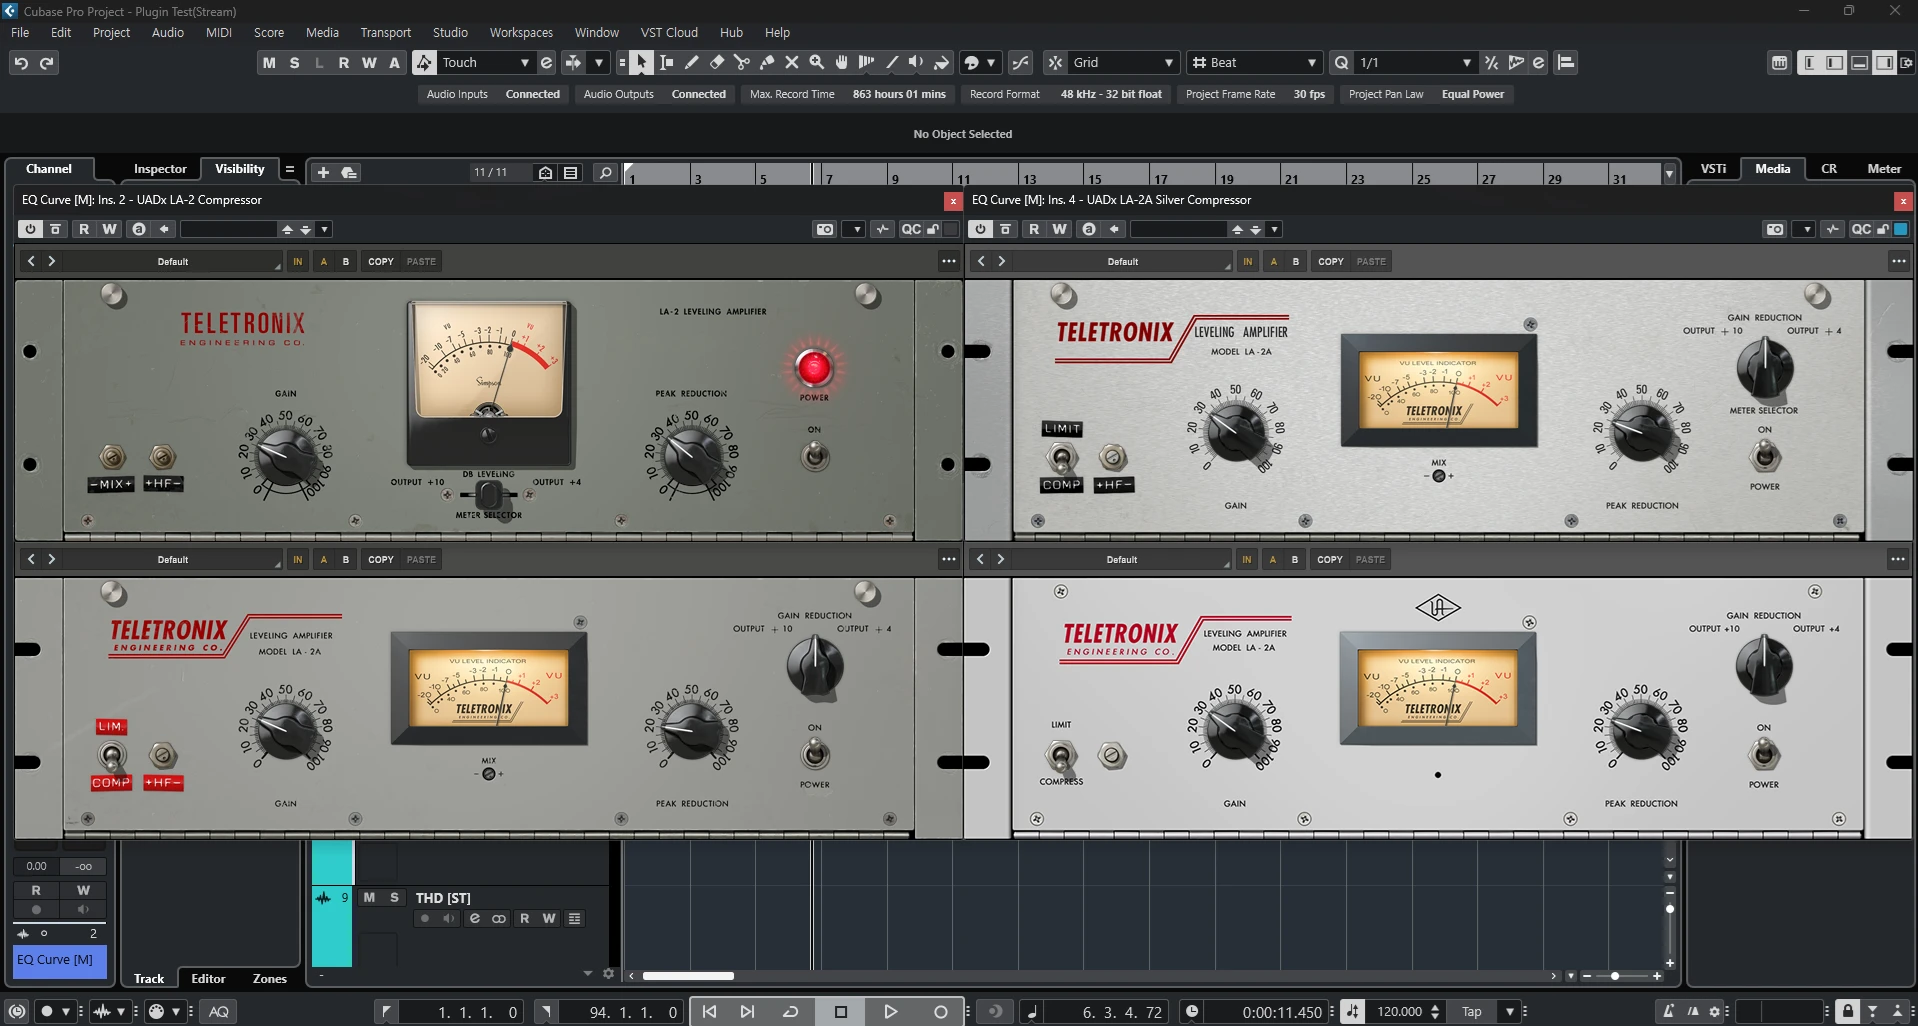The image size is (1918, 1026).
Task: Click the Go to Next Marker button
Action: tap(747, 1011)
